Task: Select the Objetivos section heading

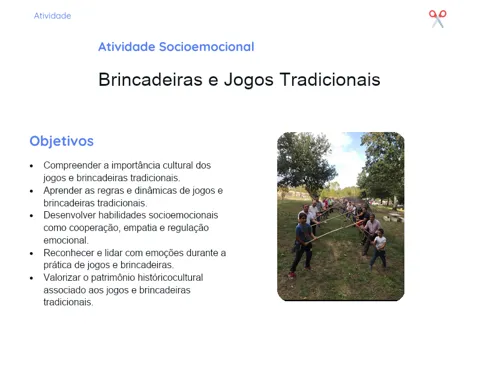Action: 62,141
